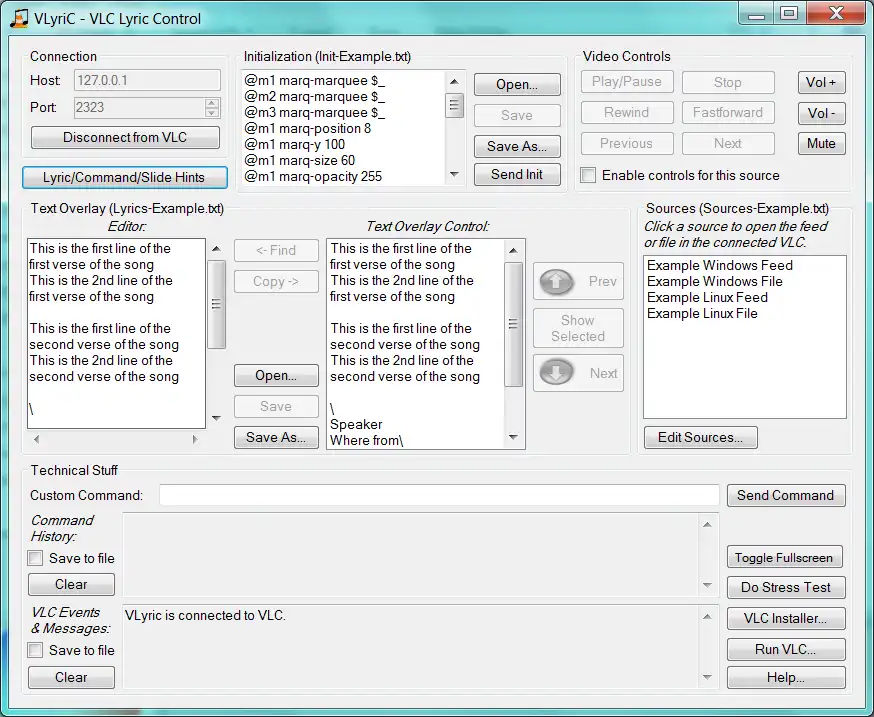Image resolution: width=874 pixels, height=717 pixels.
Task: Click the Save button in Initialization section
Action: [x=517, y=115]
